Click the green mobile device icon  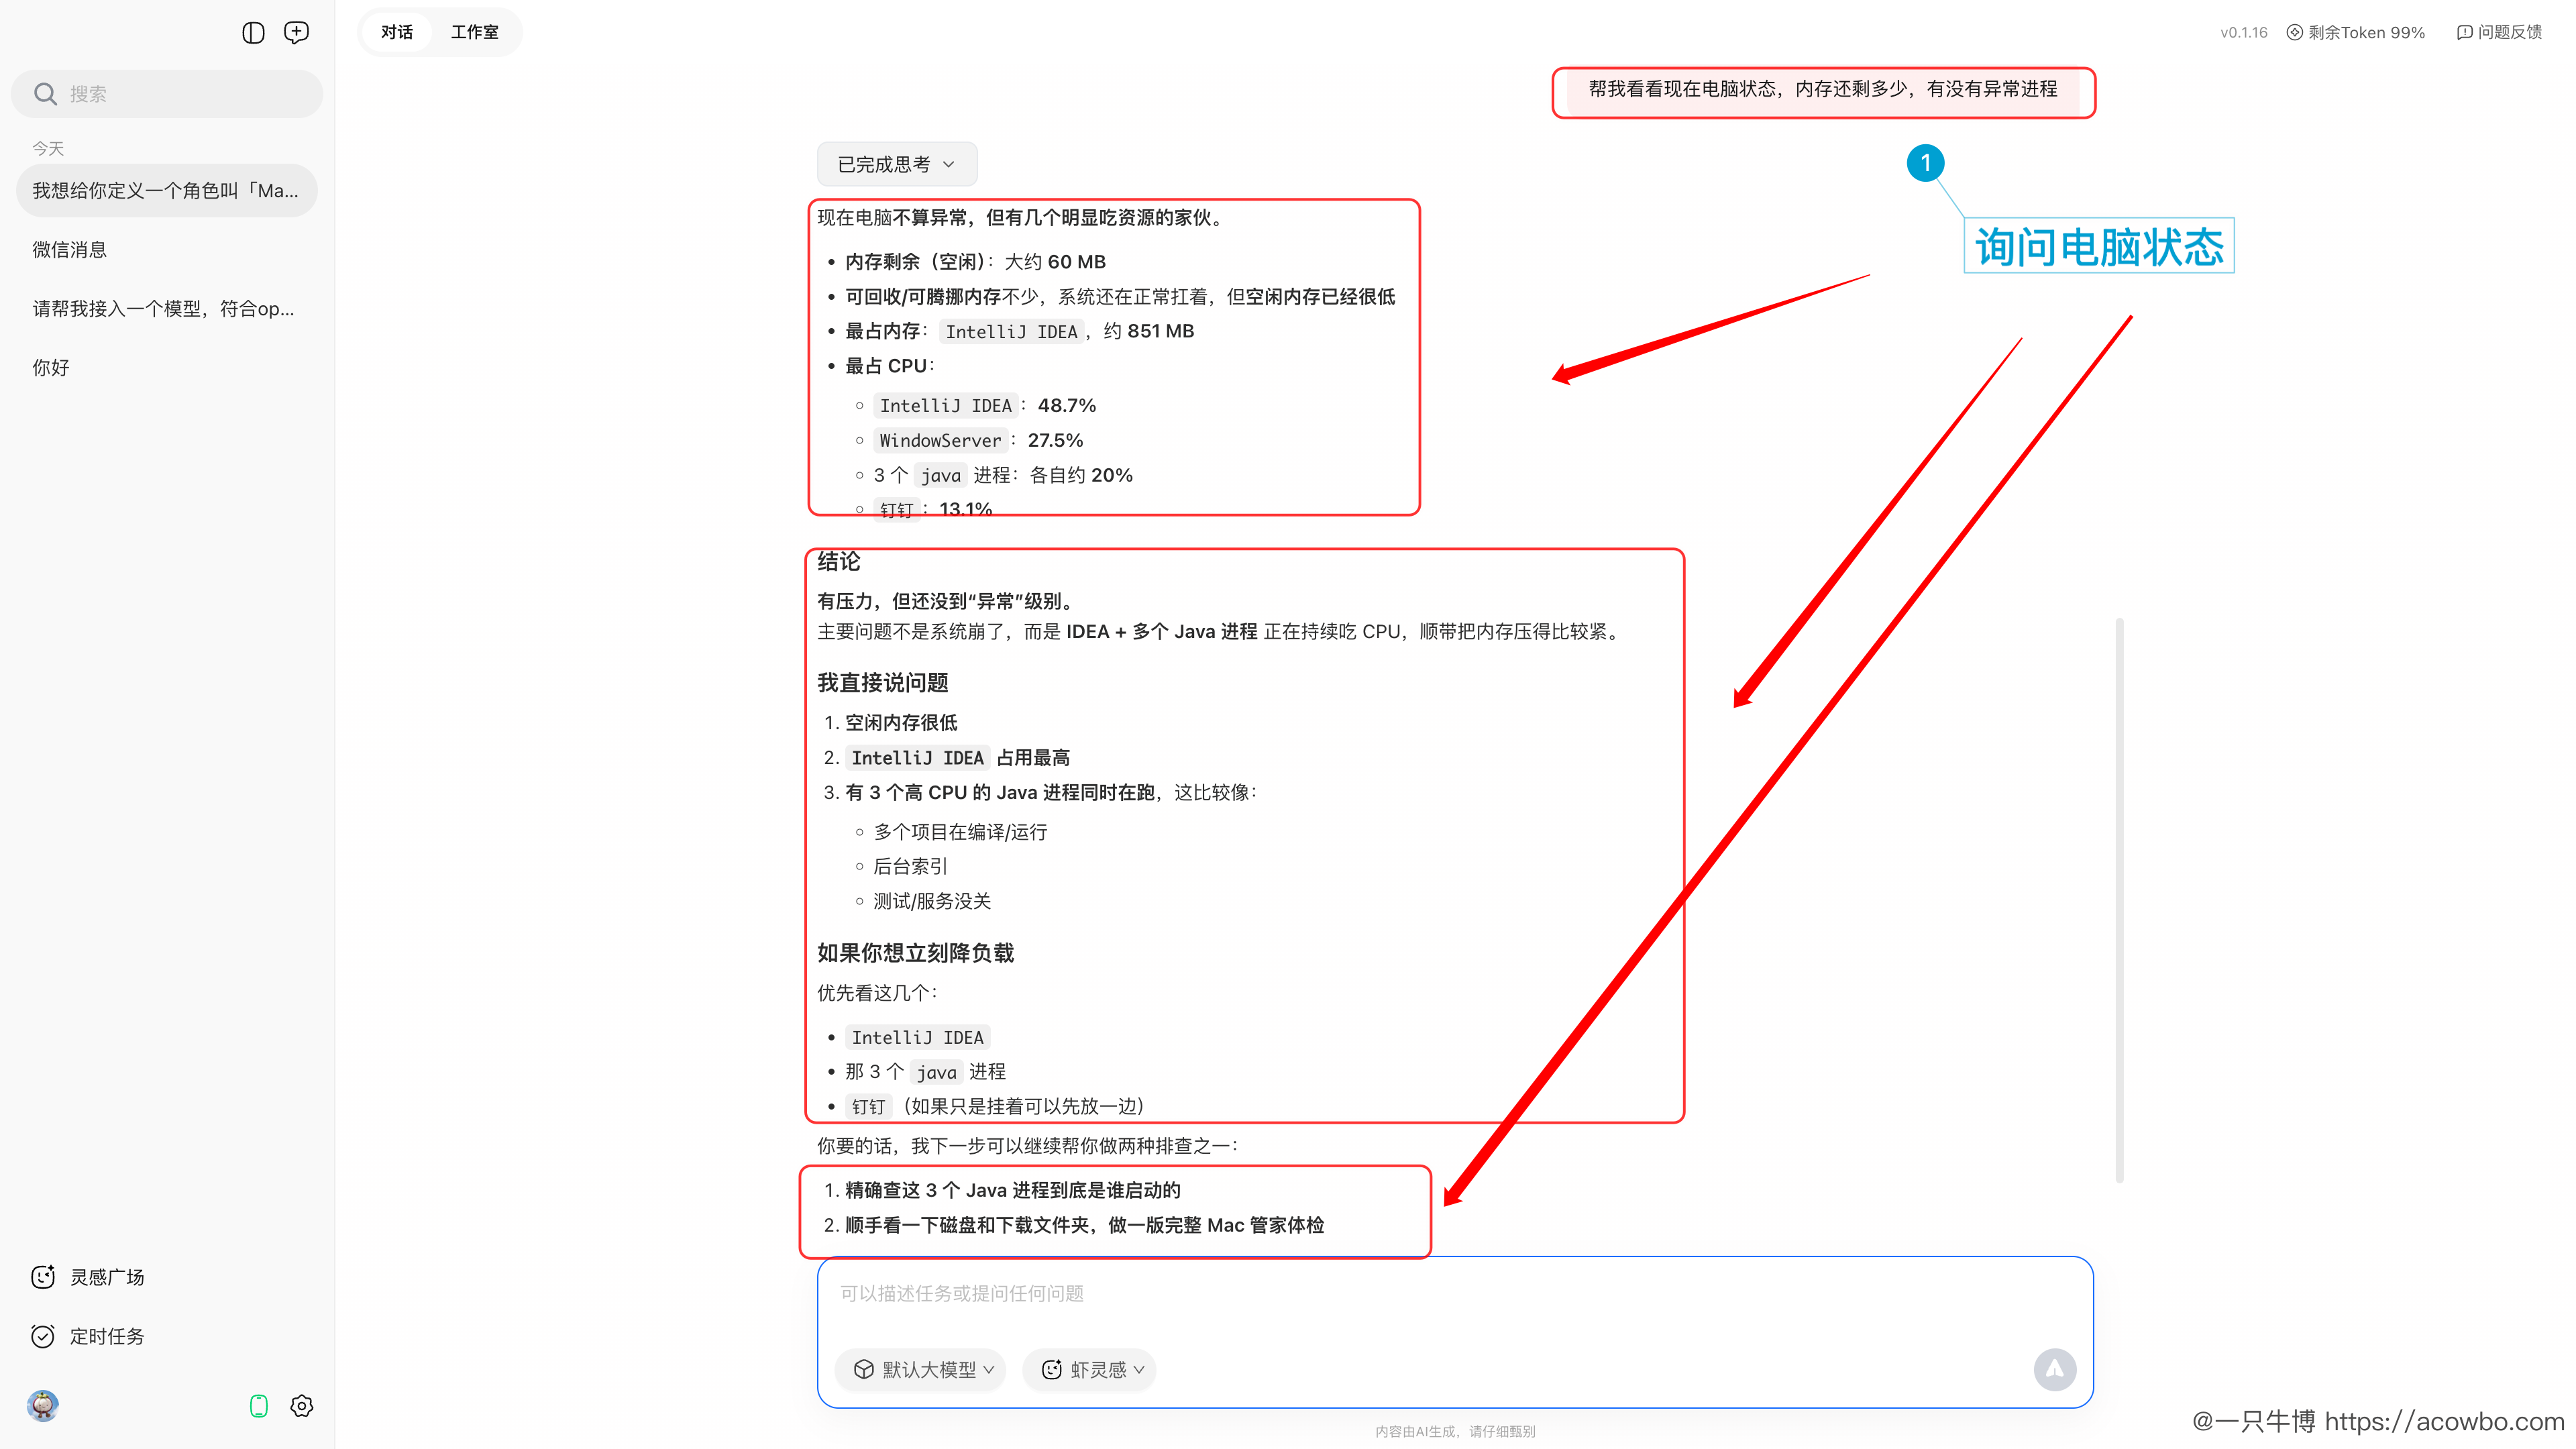point(259,1406)
